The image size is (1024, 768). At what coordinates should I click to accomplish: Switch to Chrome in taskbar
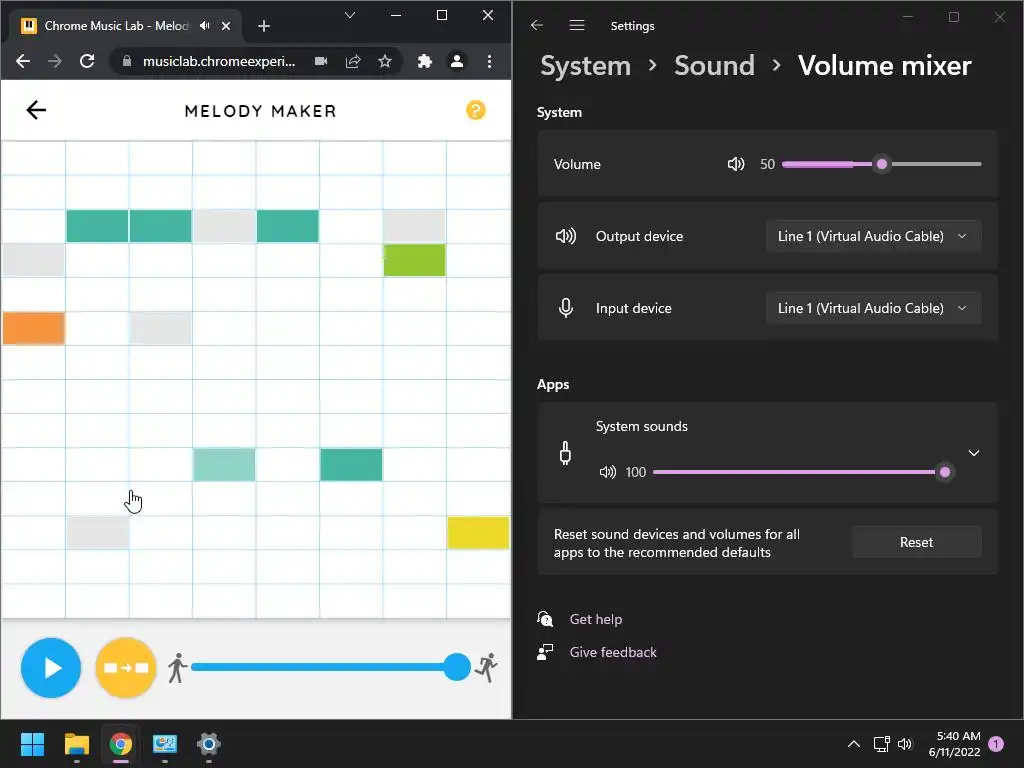[x=121, y=744]
